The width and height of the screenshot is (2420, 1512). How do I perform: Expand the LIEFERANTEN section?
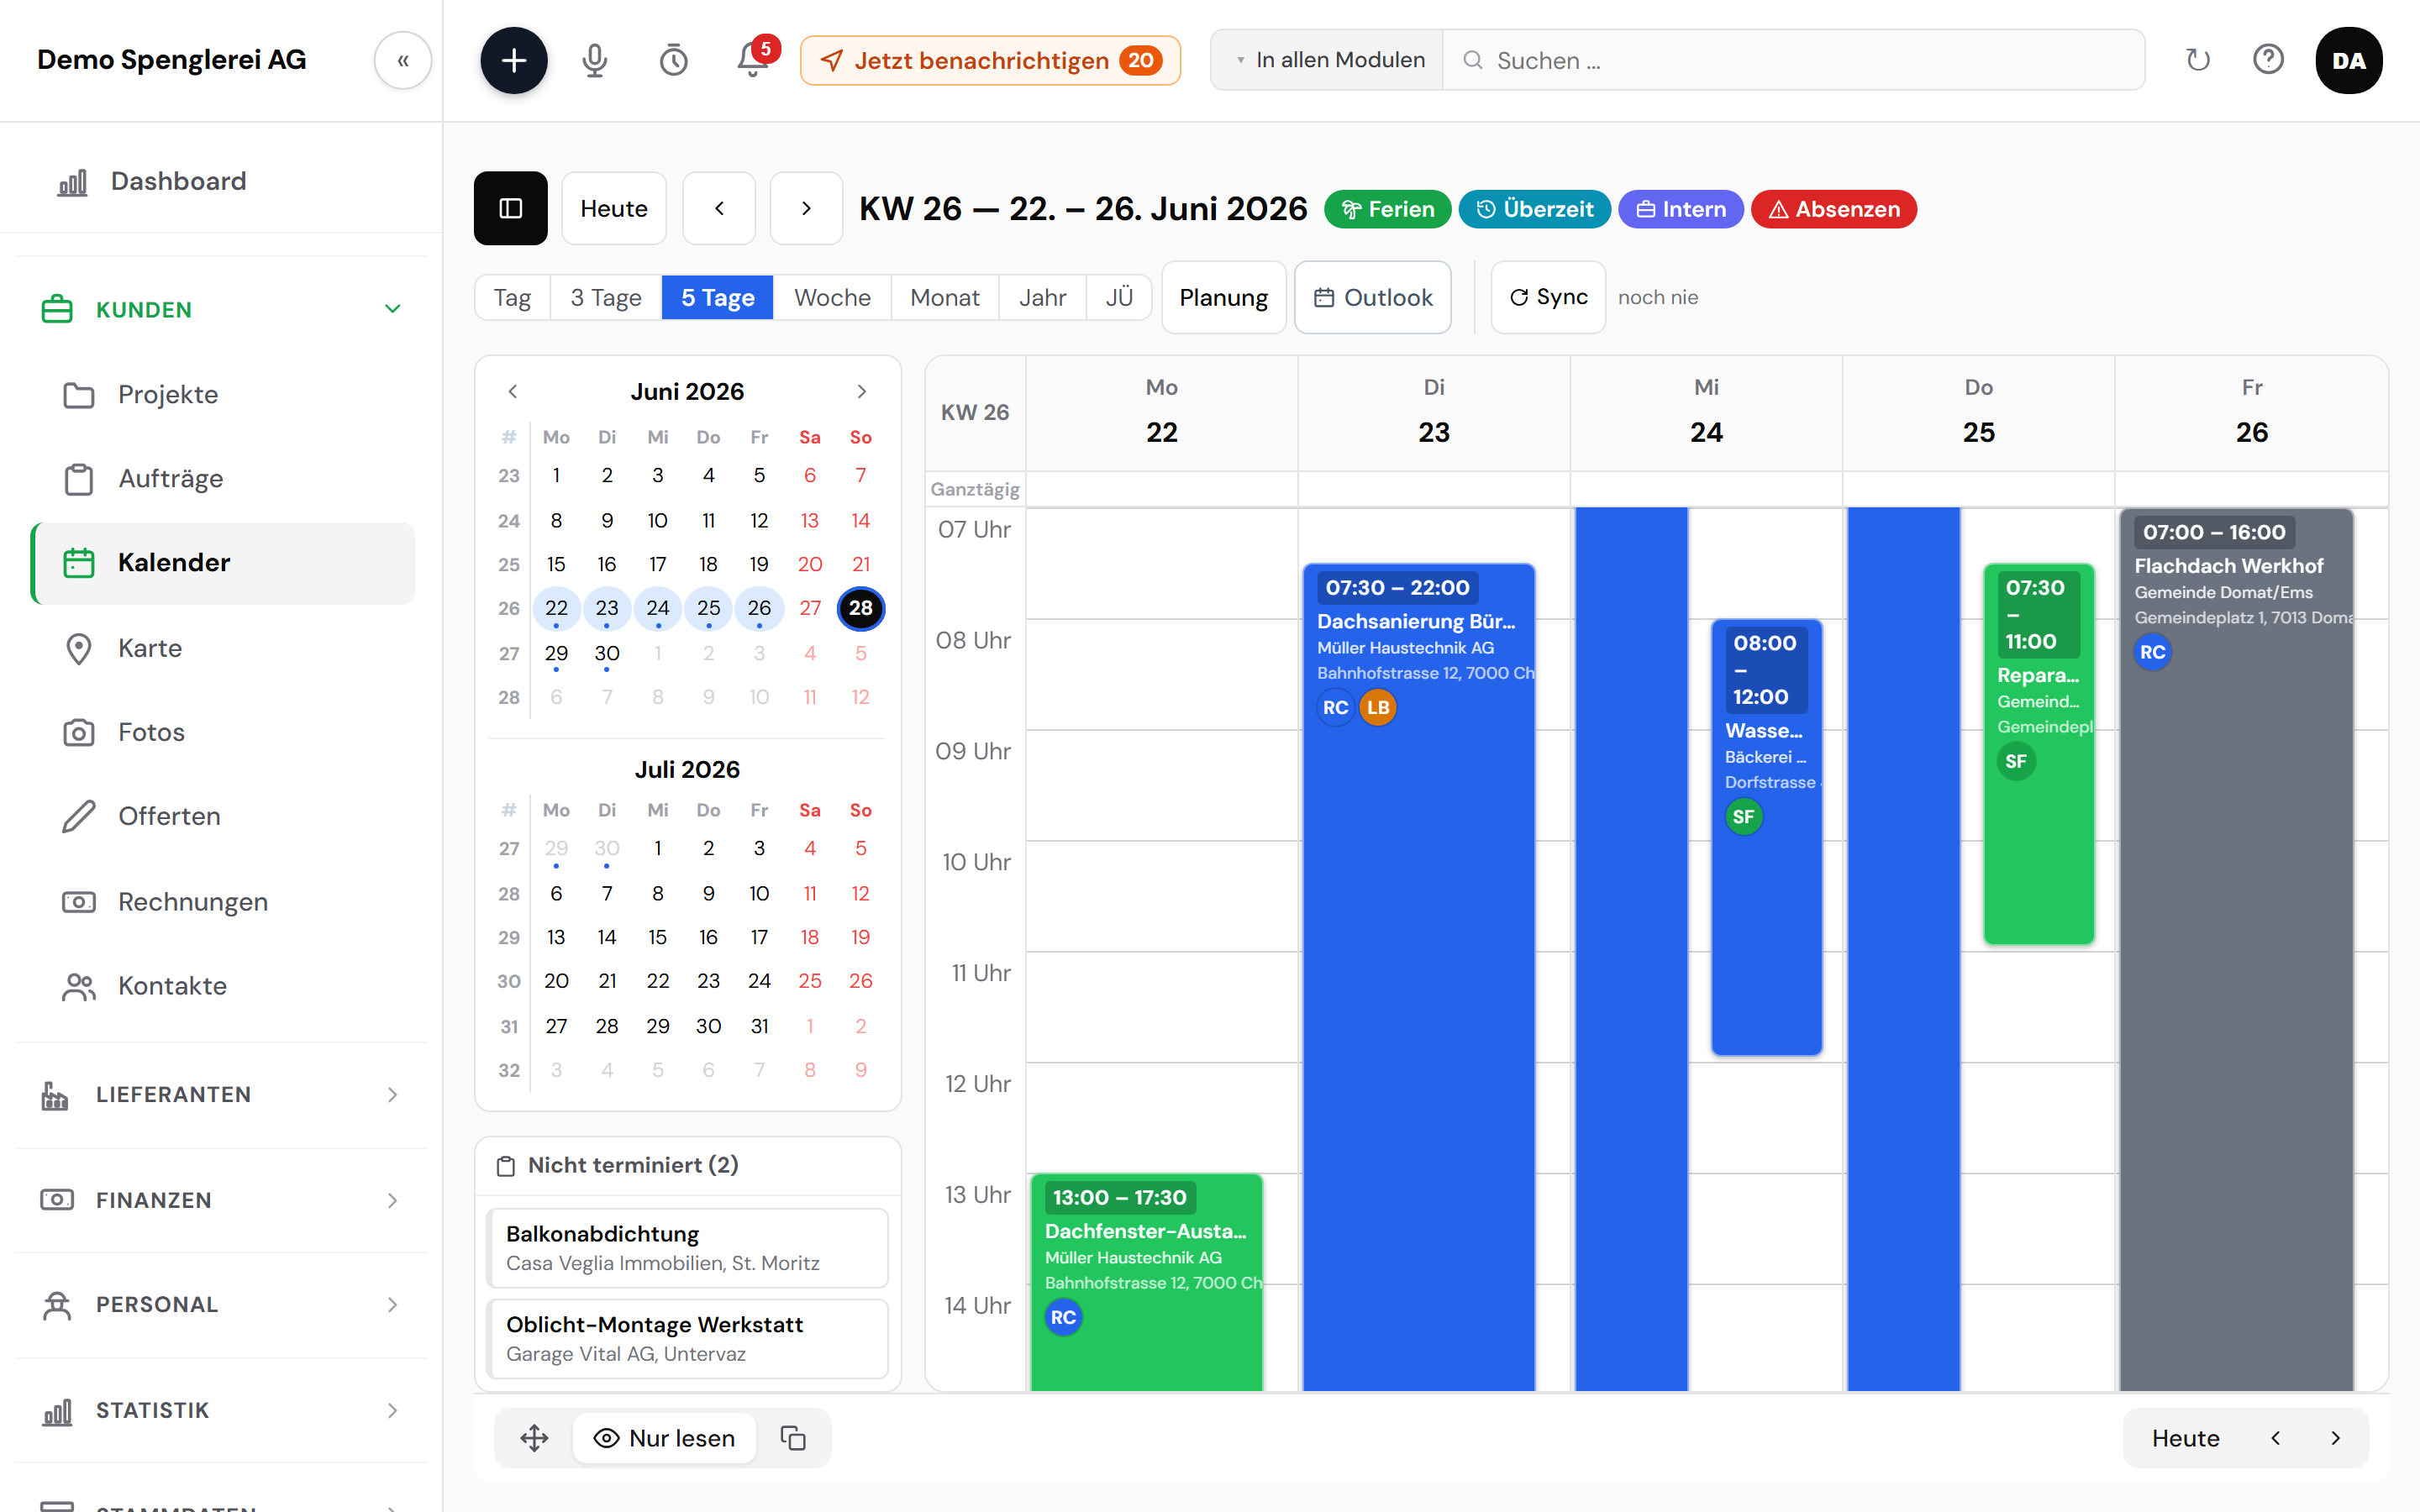point(221,1095)
